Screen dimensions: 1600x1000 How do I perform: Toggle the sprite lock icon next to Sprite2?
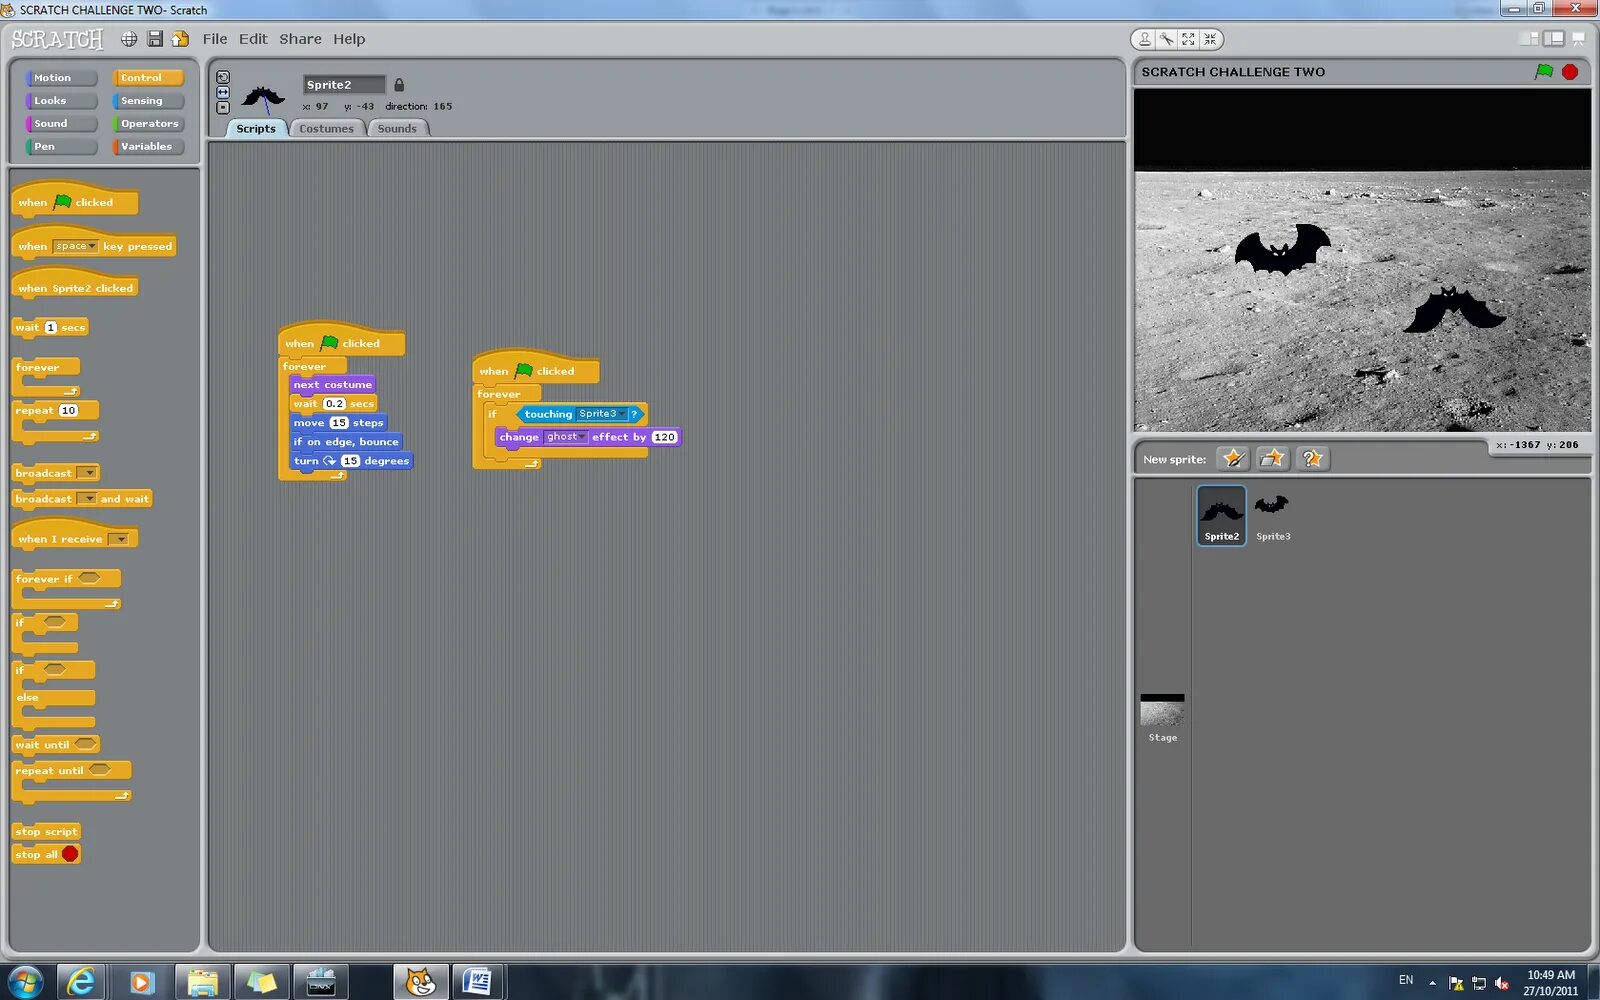click(x=399, y=85)
